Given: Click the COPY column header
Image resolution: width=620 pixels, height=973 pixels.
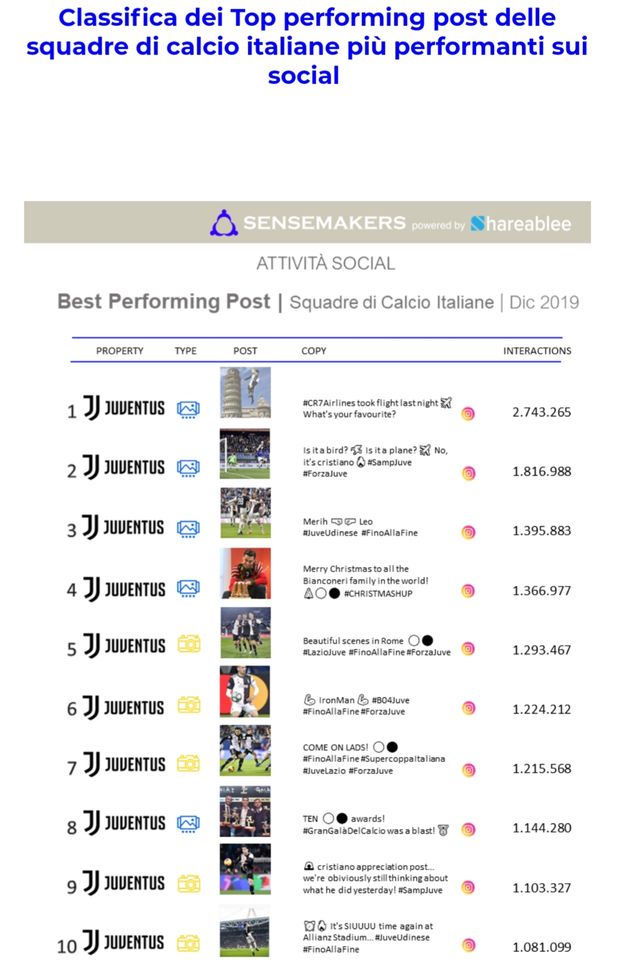Looking at the screenshot, I should pos(314,351).
